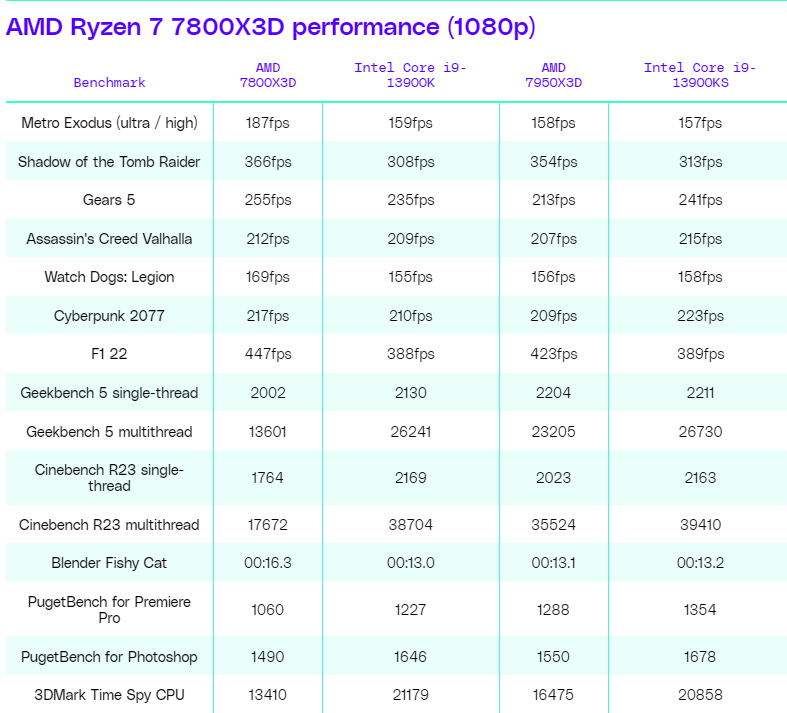The height and width of the screenshot is (713, 787).
Task: Click the PugetBench for Photoshop label
Action: pyautogui.click(x=109, y=657)
